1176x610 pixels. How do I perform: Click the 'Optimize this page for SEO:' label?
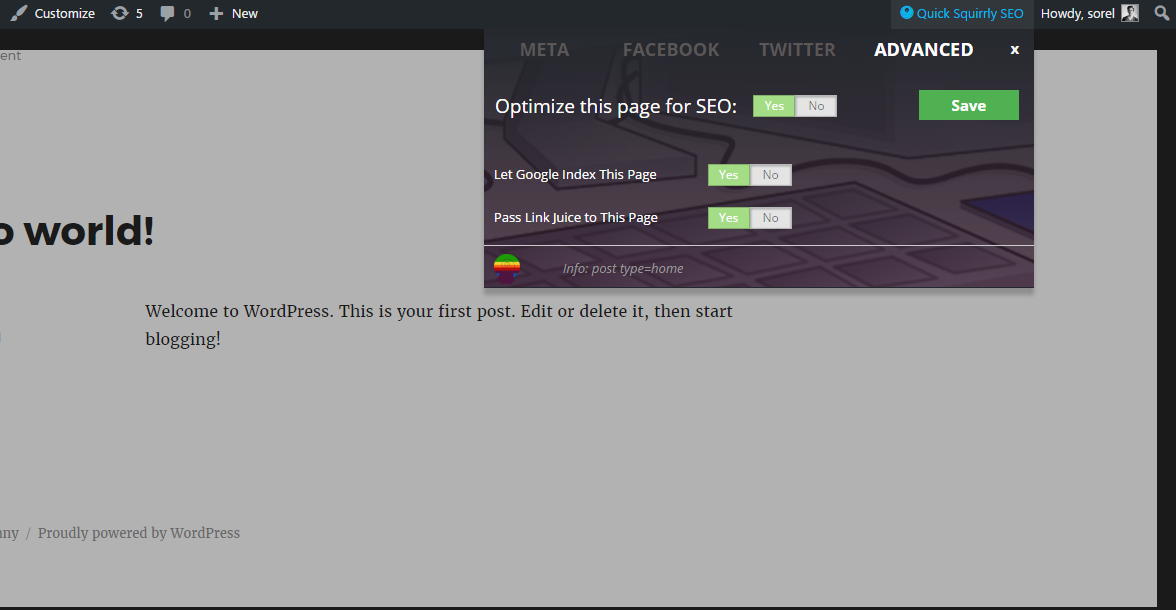tap(616, 107)
